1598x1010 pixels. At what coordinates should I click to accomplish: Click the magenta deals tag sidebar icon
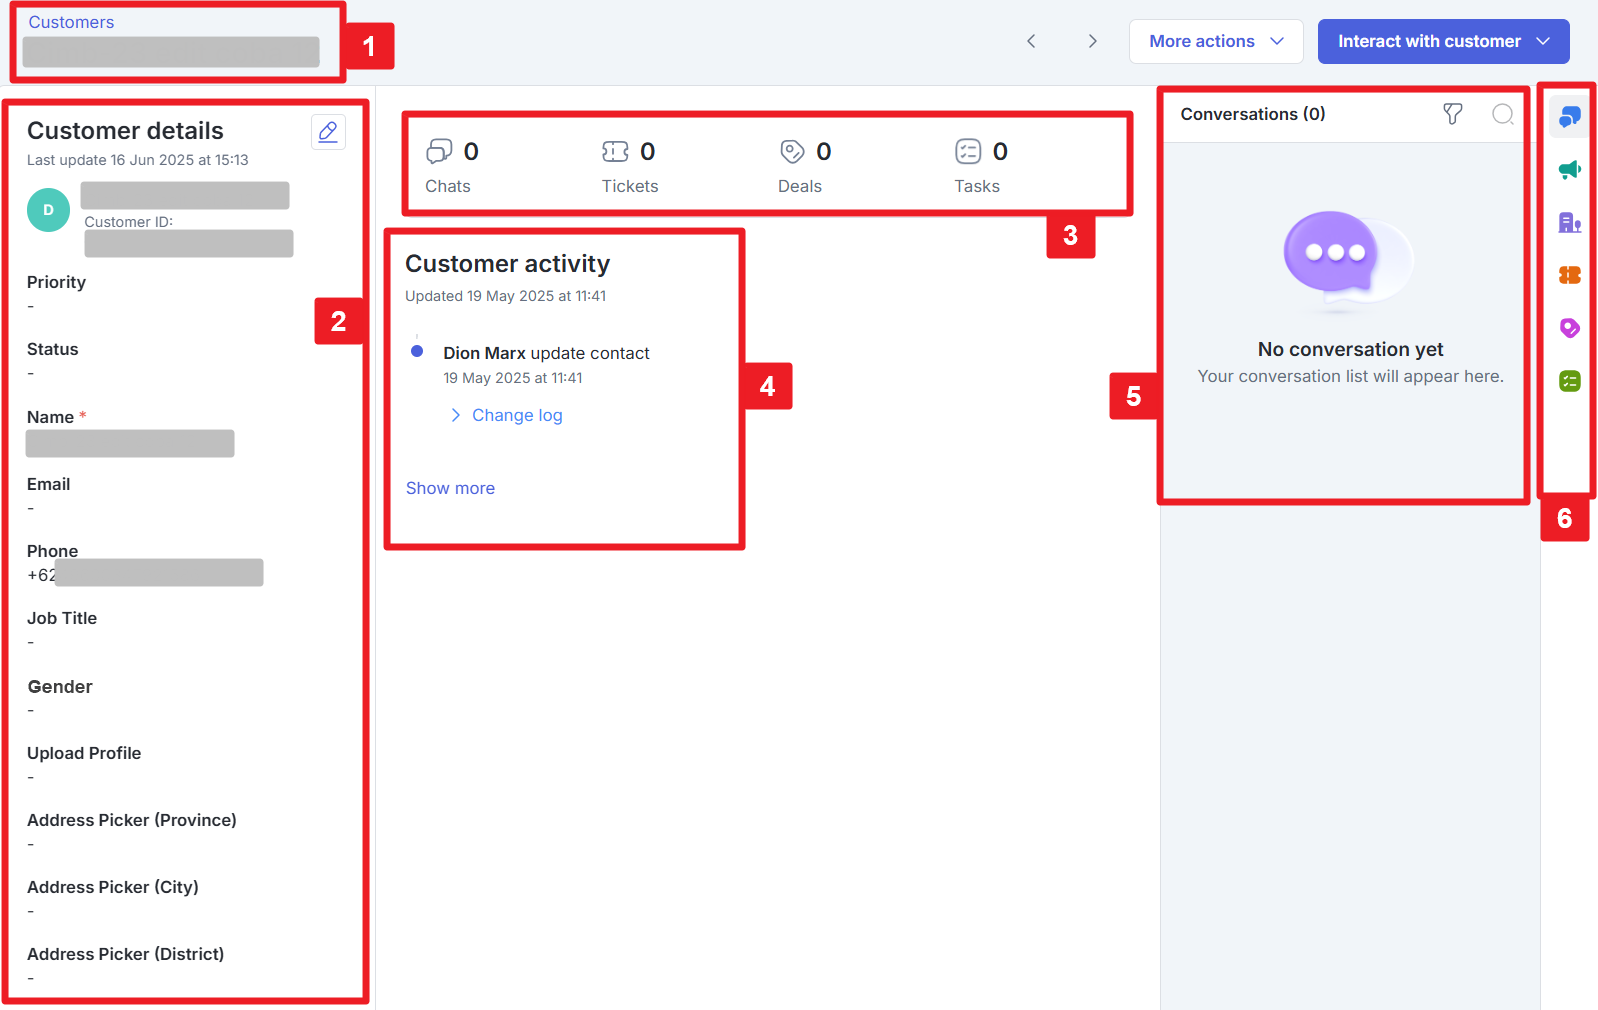(x=1569, y=328)
